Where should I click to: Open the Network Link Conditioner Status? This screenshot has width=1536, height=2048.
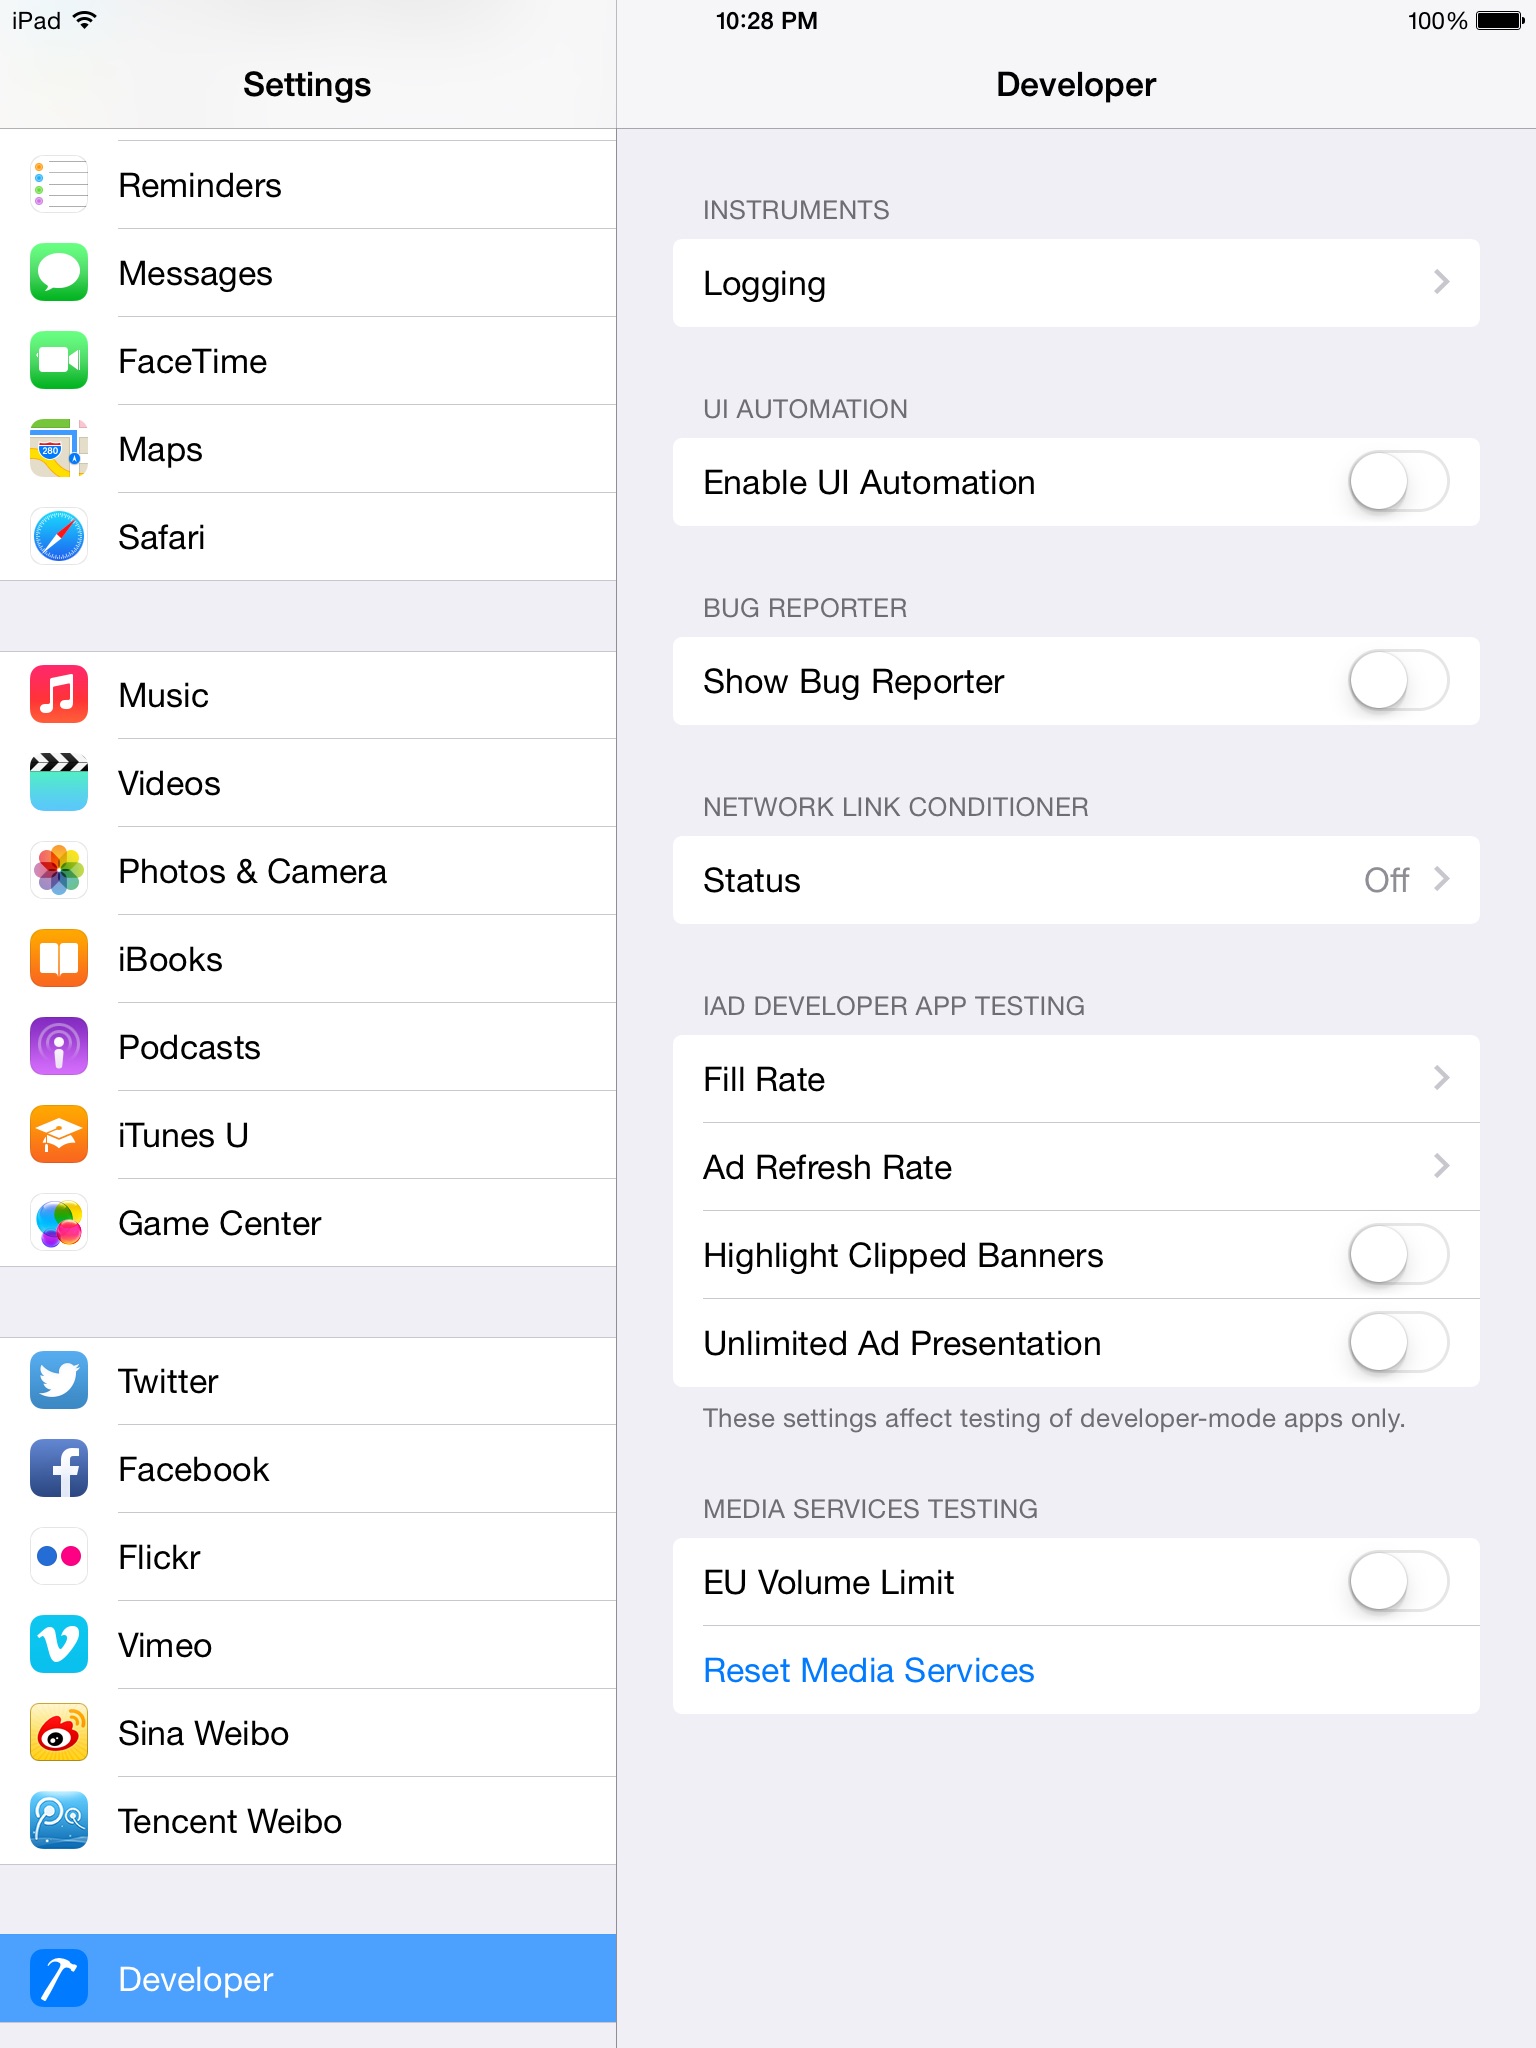(x=1076, y=880)
